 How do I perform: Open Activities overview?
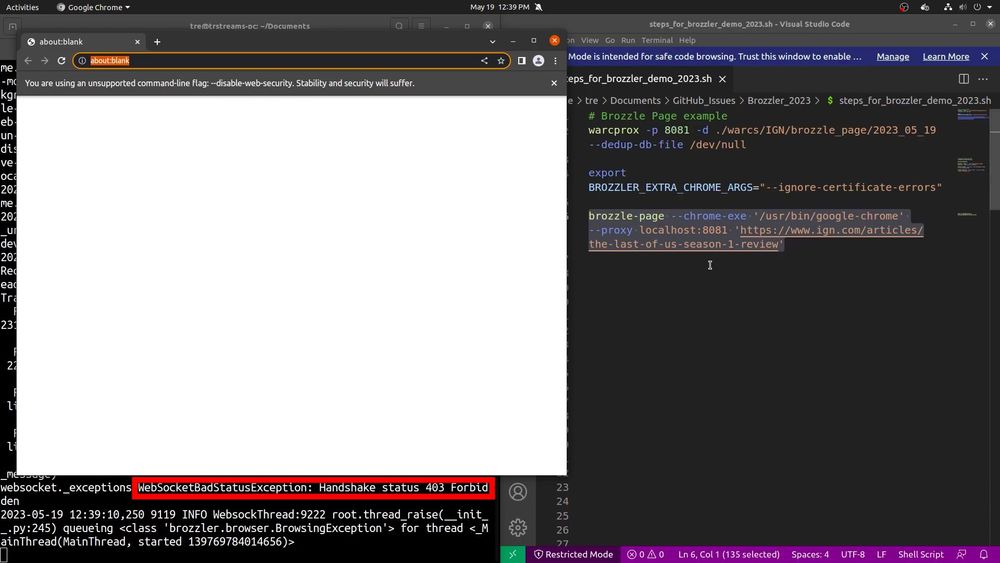pos(22,7)
